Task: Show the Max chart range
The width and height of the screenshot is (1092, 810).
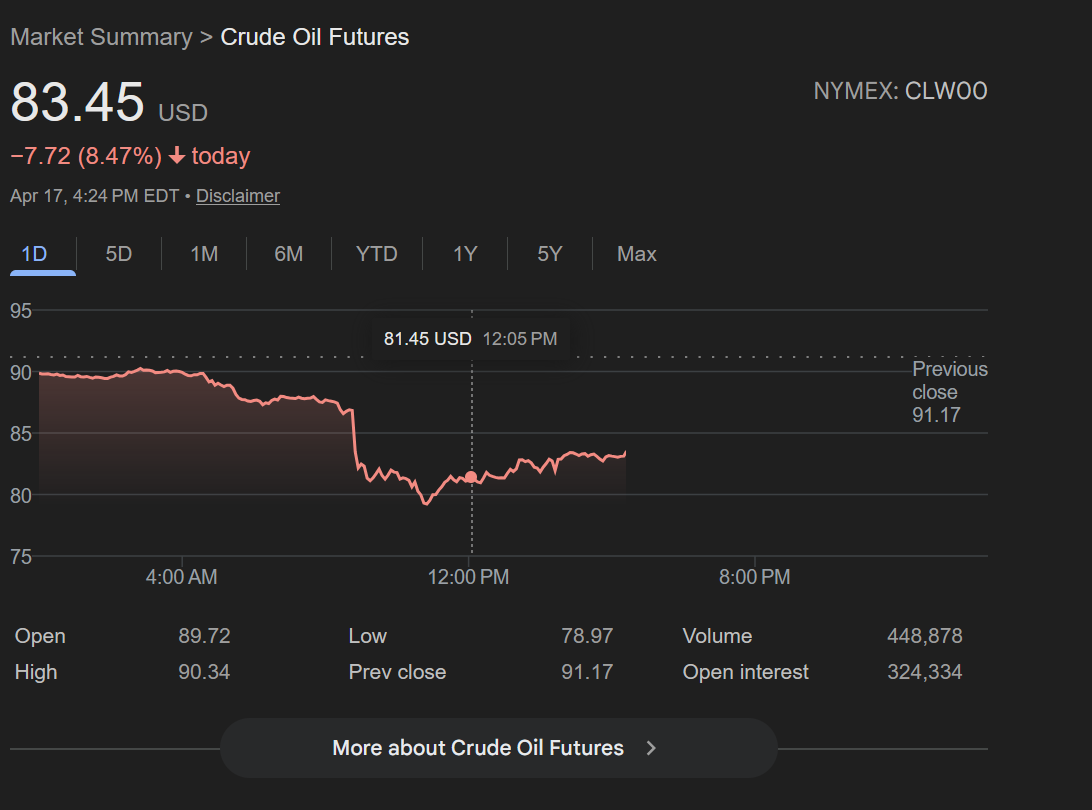Action: pyautogui.click(x=637, y=254)
